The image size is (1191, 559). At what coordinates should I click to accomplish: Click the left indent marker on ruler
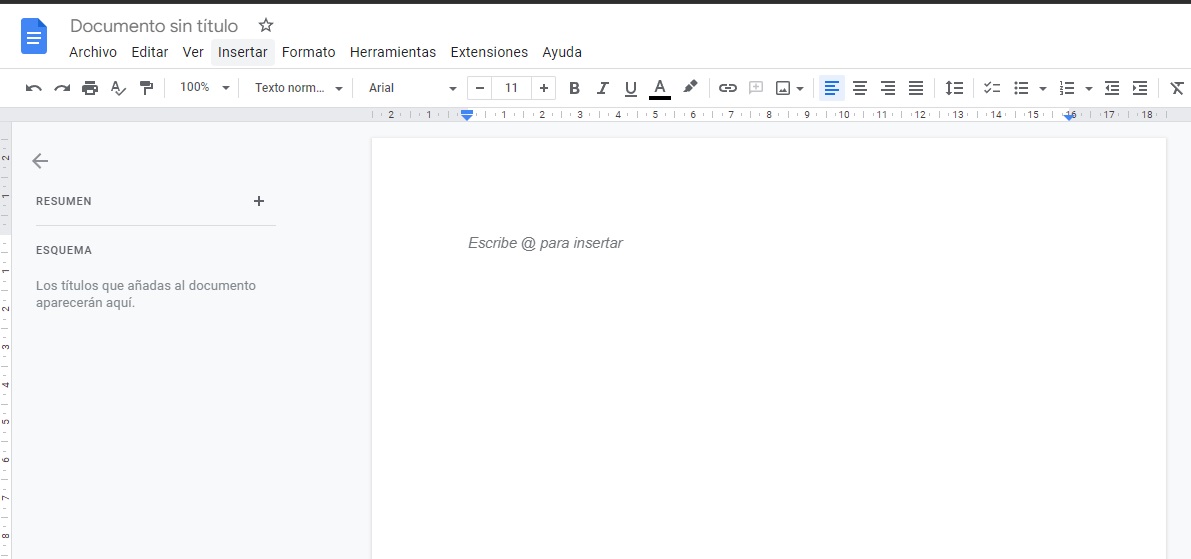[467, 115]
